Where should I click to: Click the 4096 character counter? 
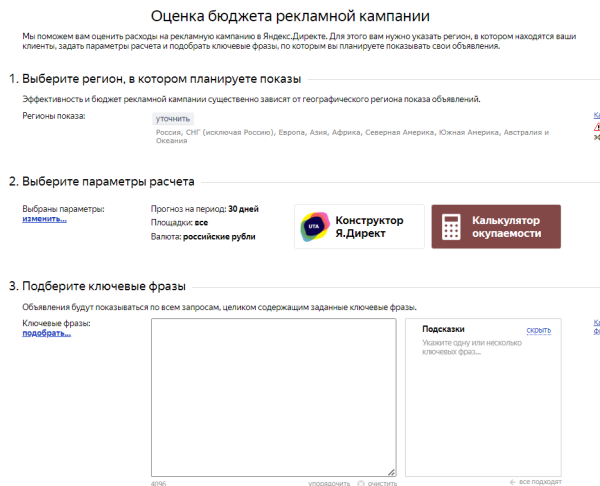(x=158, y=483)
